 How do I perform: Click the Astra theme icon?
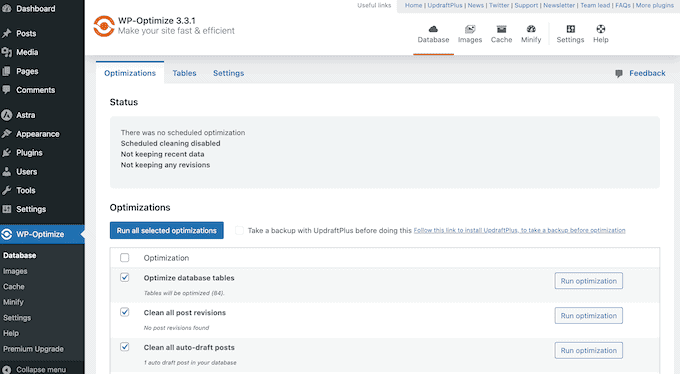point(7,115)
